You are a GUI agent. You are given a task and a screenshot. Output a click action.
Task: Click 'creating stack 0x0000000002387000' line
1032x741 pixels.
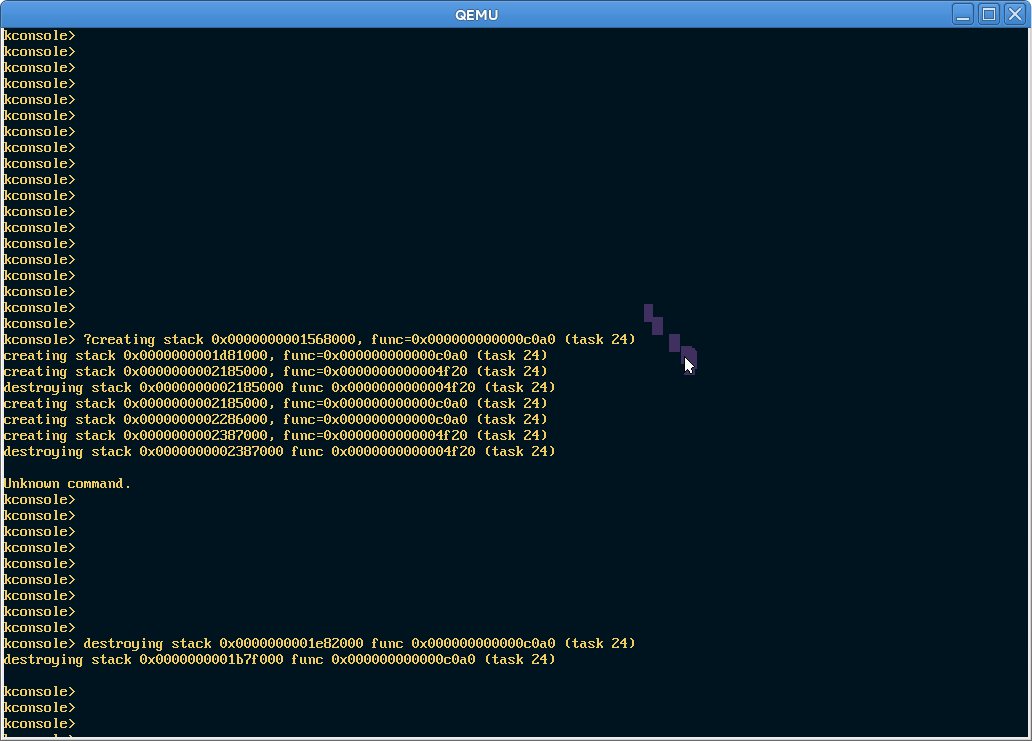[x=275, y=436]
